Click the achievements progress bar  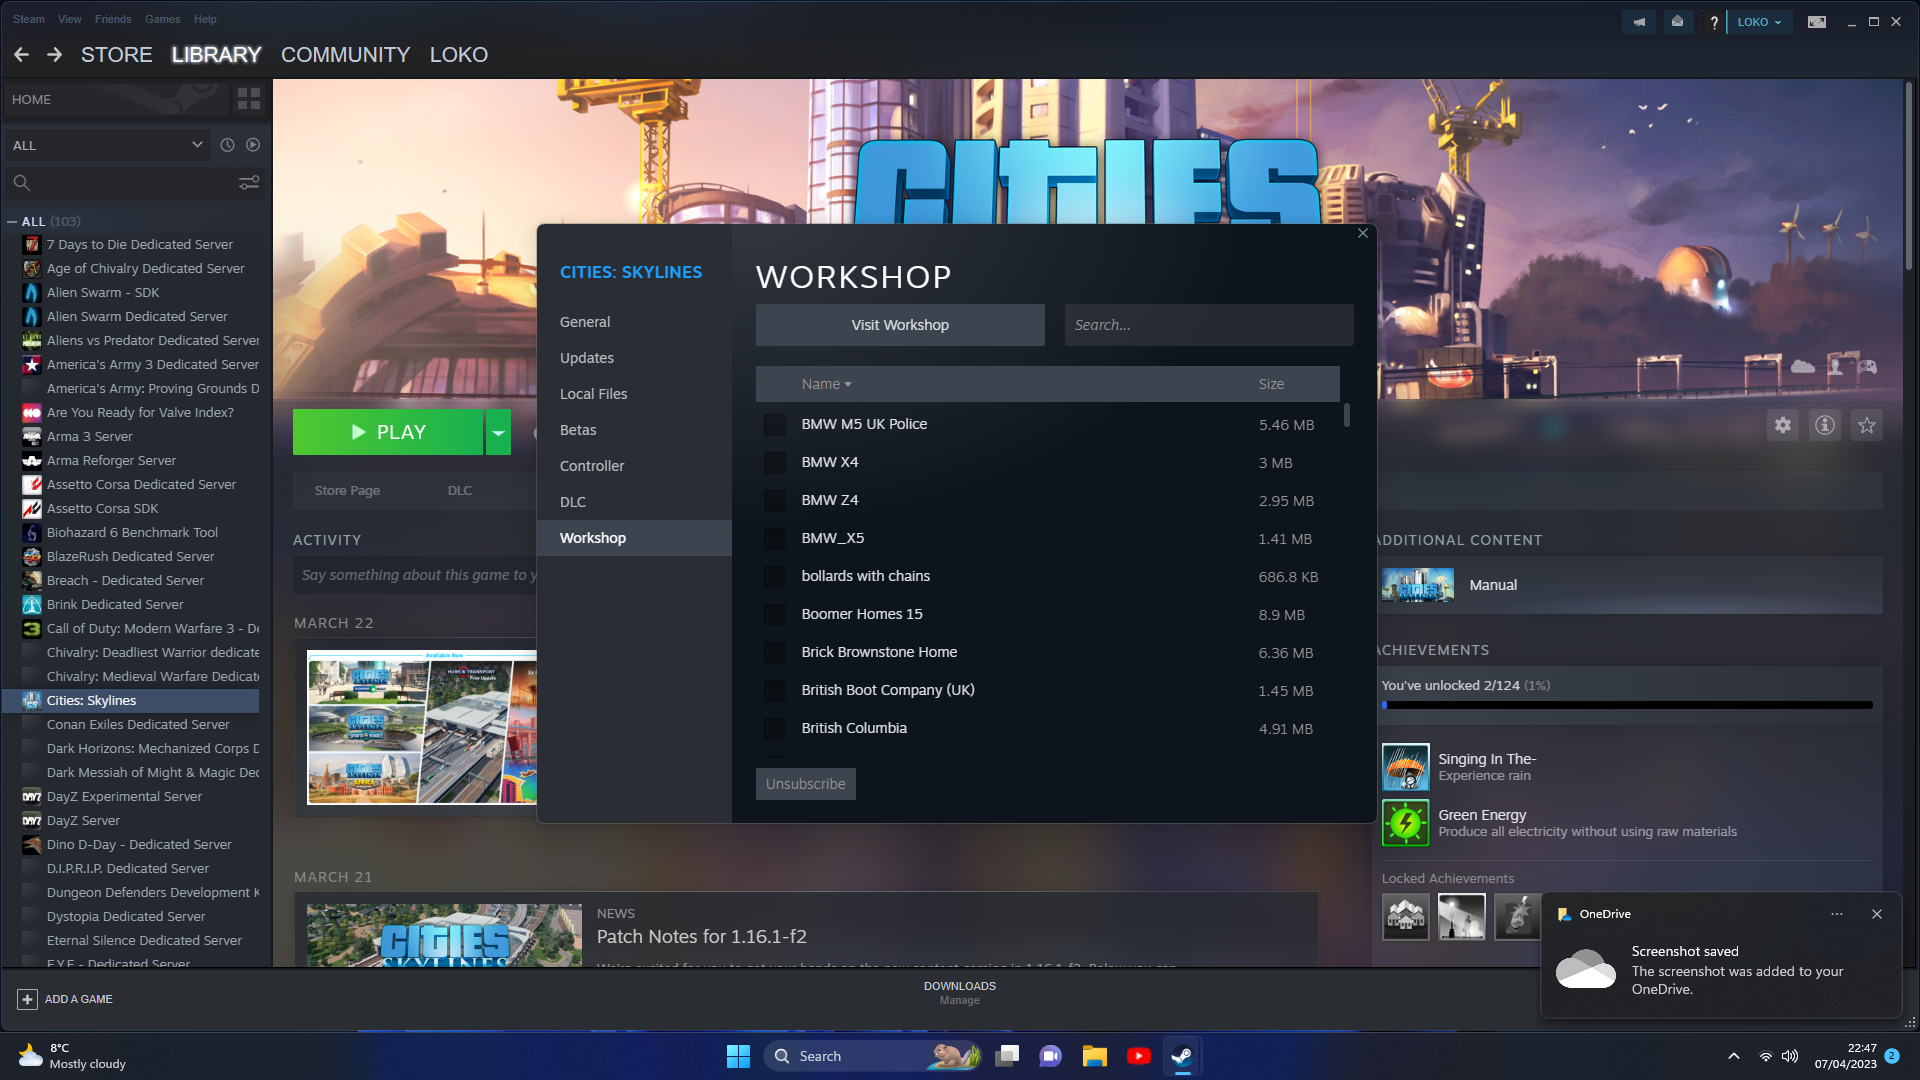(x=1627, y=705)
